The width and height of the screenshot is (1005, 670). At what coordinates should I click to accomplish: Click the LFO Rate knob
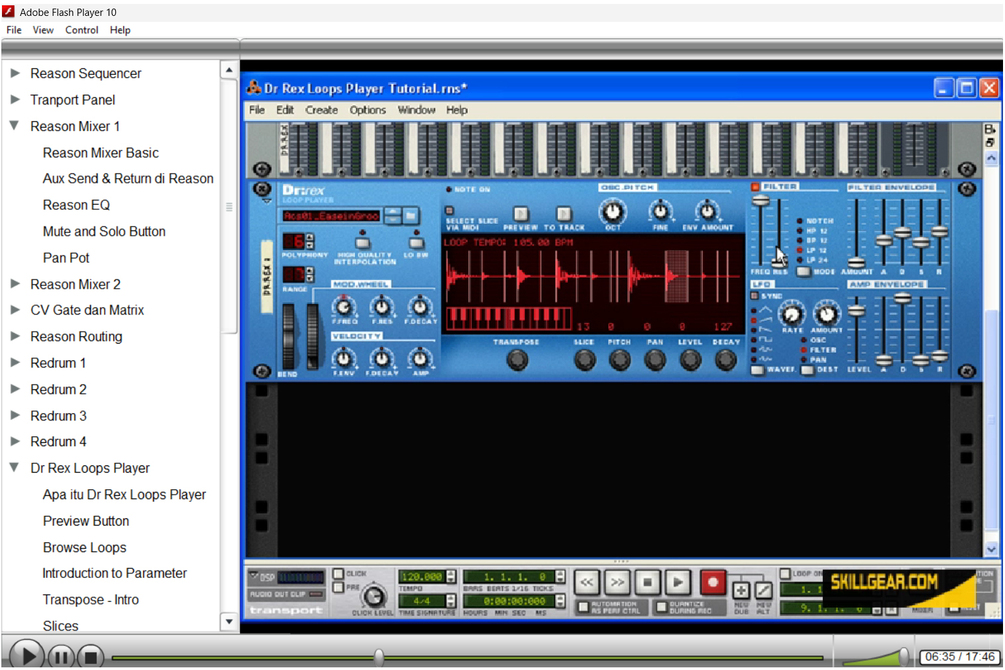[x=792, y=314]
